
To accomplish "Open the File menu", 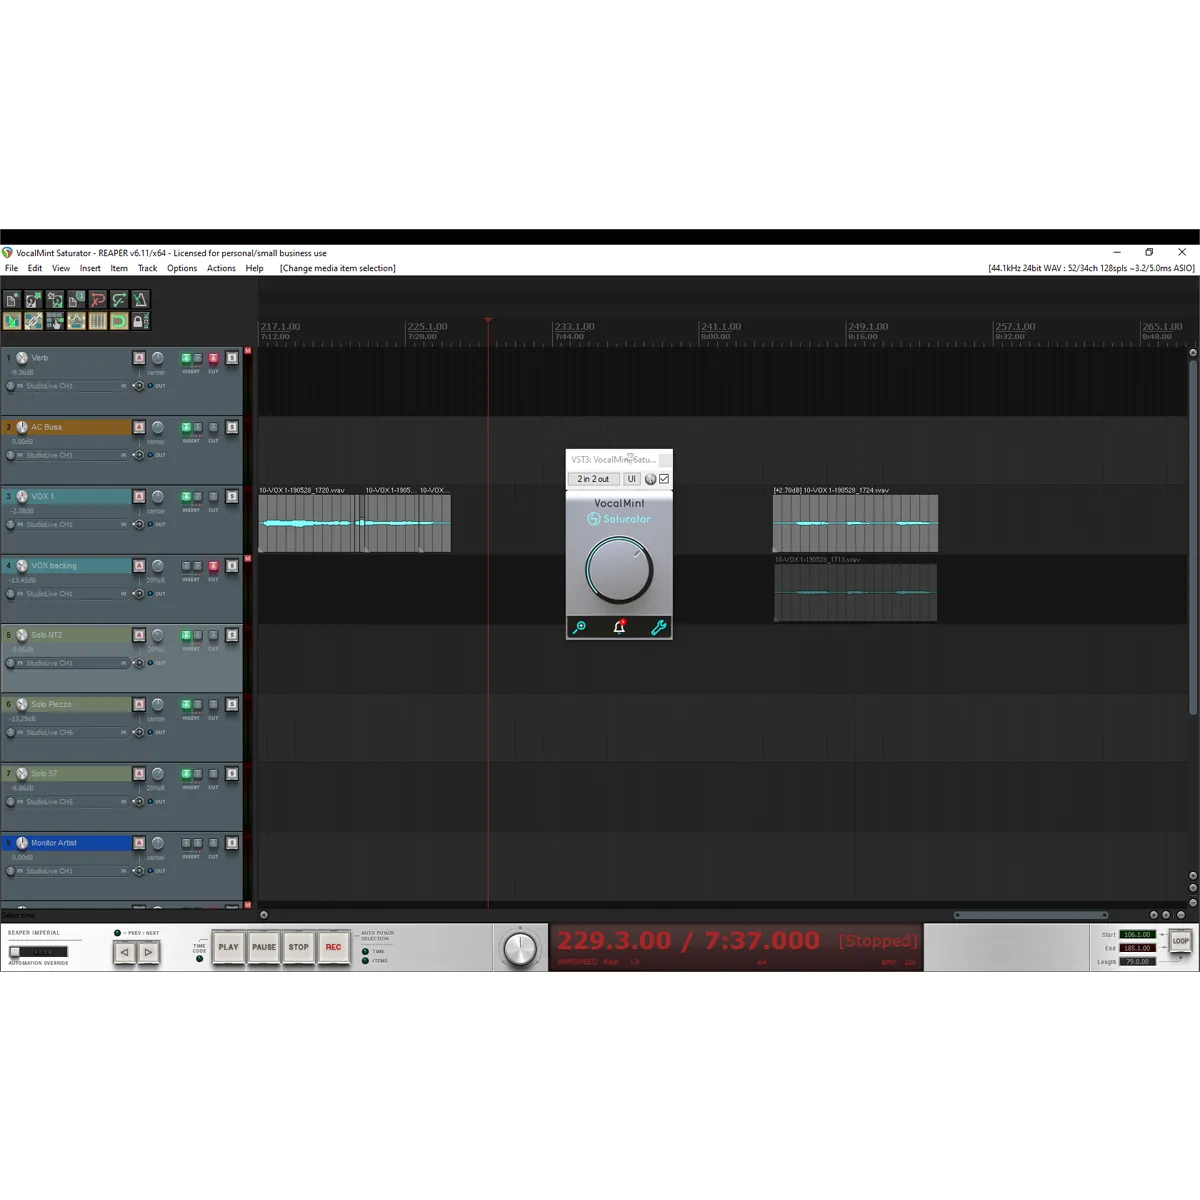I will [12, 268].
